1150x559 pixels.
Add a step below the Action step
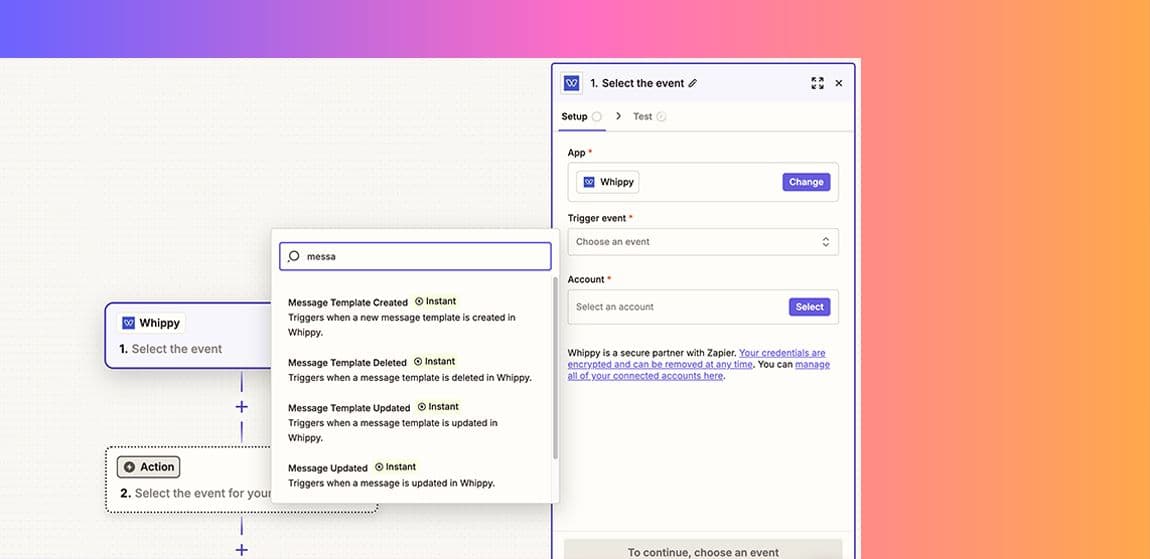click(241, 549)
